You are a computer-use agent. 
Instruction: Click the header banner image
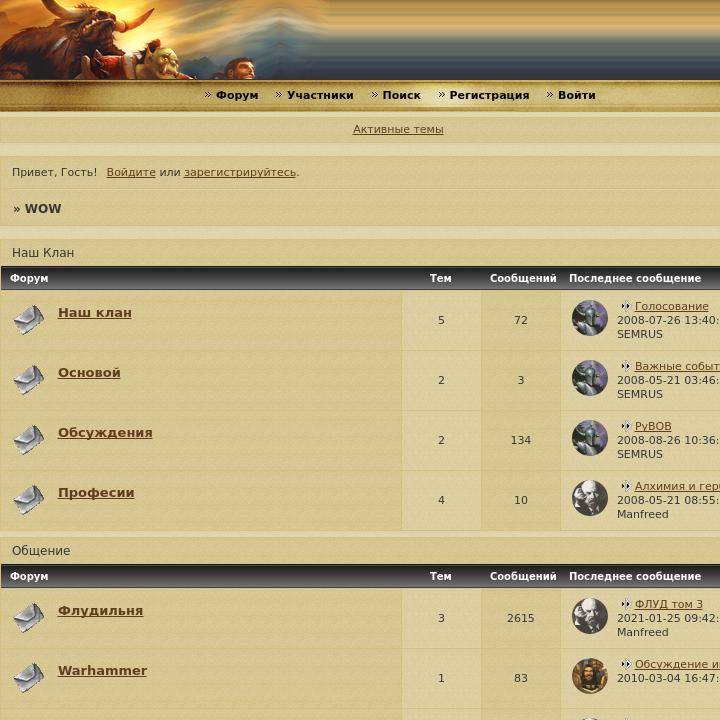[360, 40]
